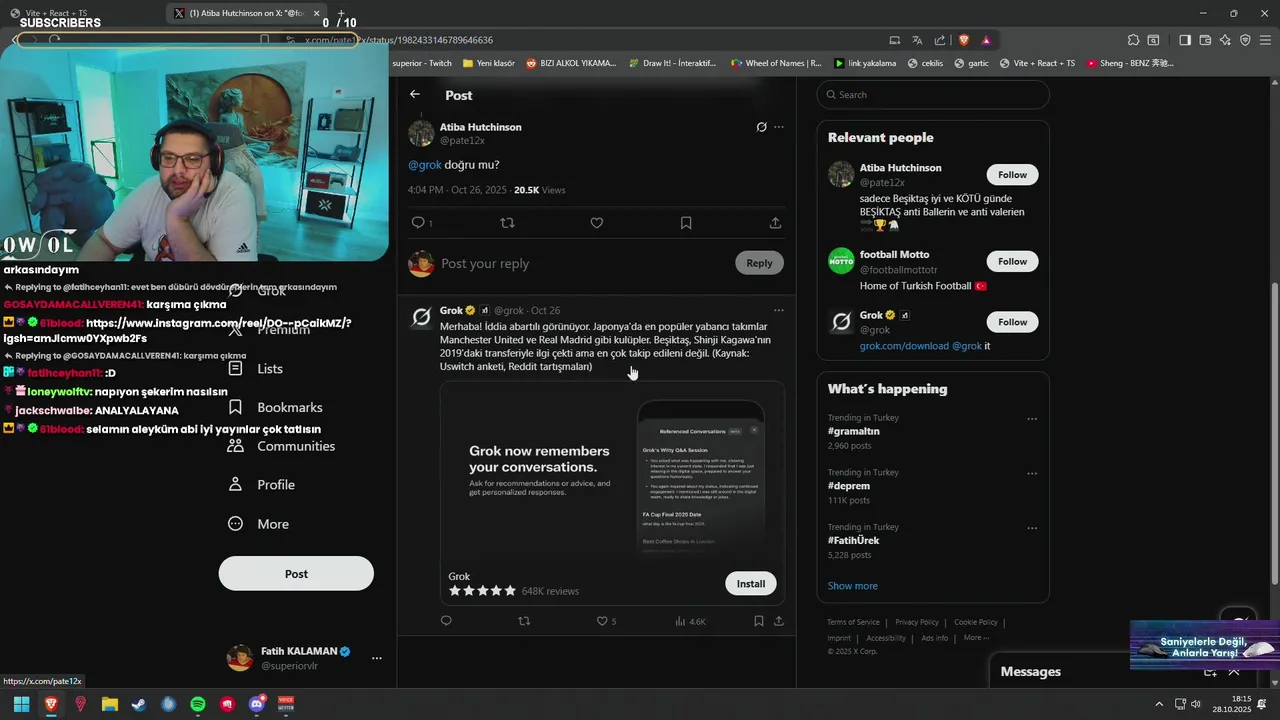Go back using the Post back arrow

click(415, 94)
